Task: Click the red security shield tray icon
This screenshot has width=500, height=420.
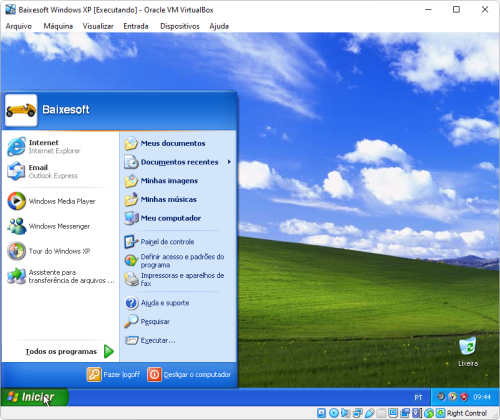Action: (x=464, y=397)
